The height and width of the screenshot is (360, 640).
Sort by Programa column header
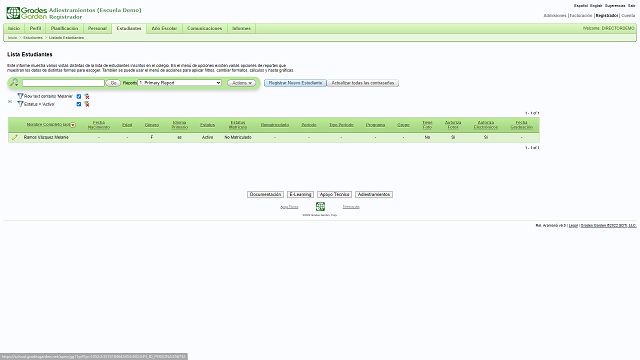pyautogui.click(x=375, y=125)
